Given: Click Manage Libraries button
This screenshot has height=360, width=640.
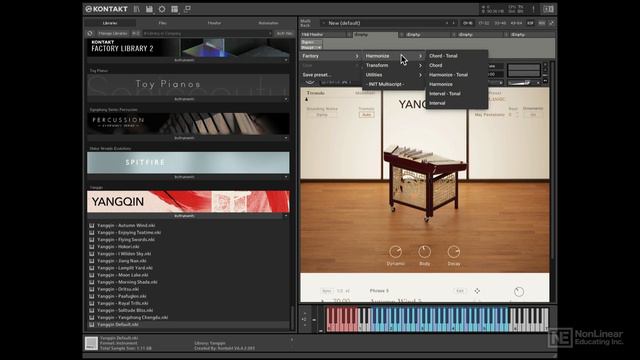Looking at the screenshot, I should click(x=113, y=33).
